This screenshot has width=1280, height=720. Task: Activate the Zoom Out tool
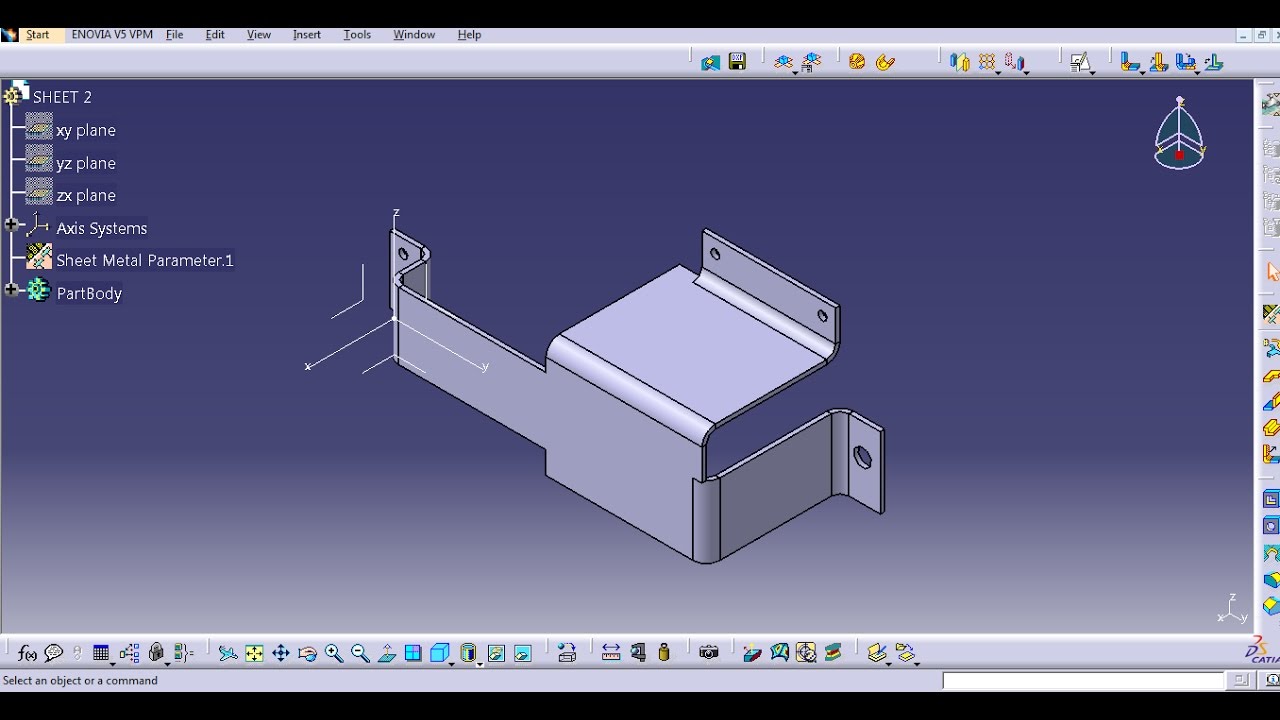(x=359, y=652)
